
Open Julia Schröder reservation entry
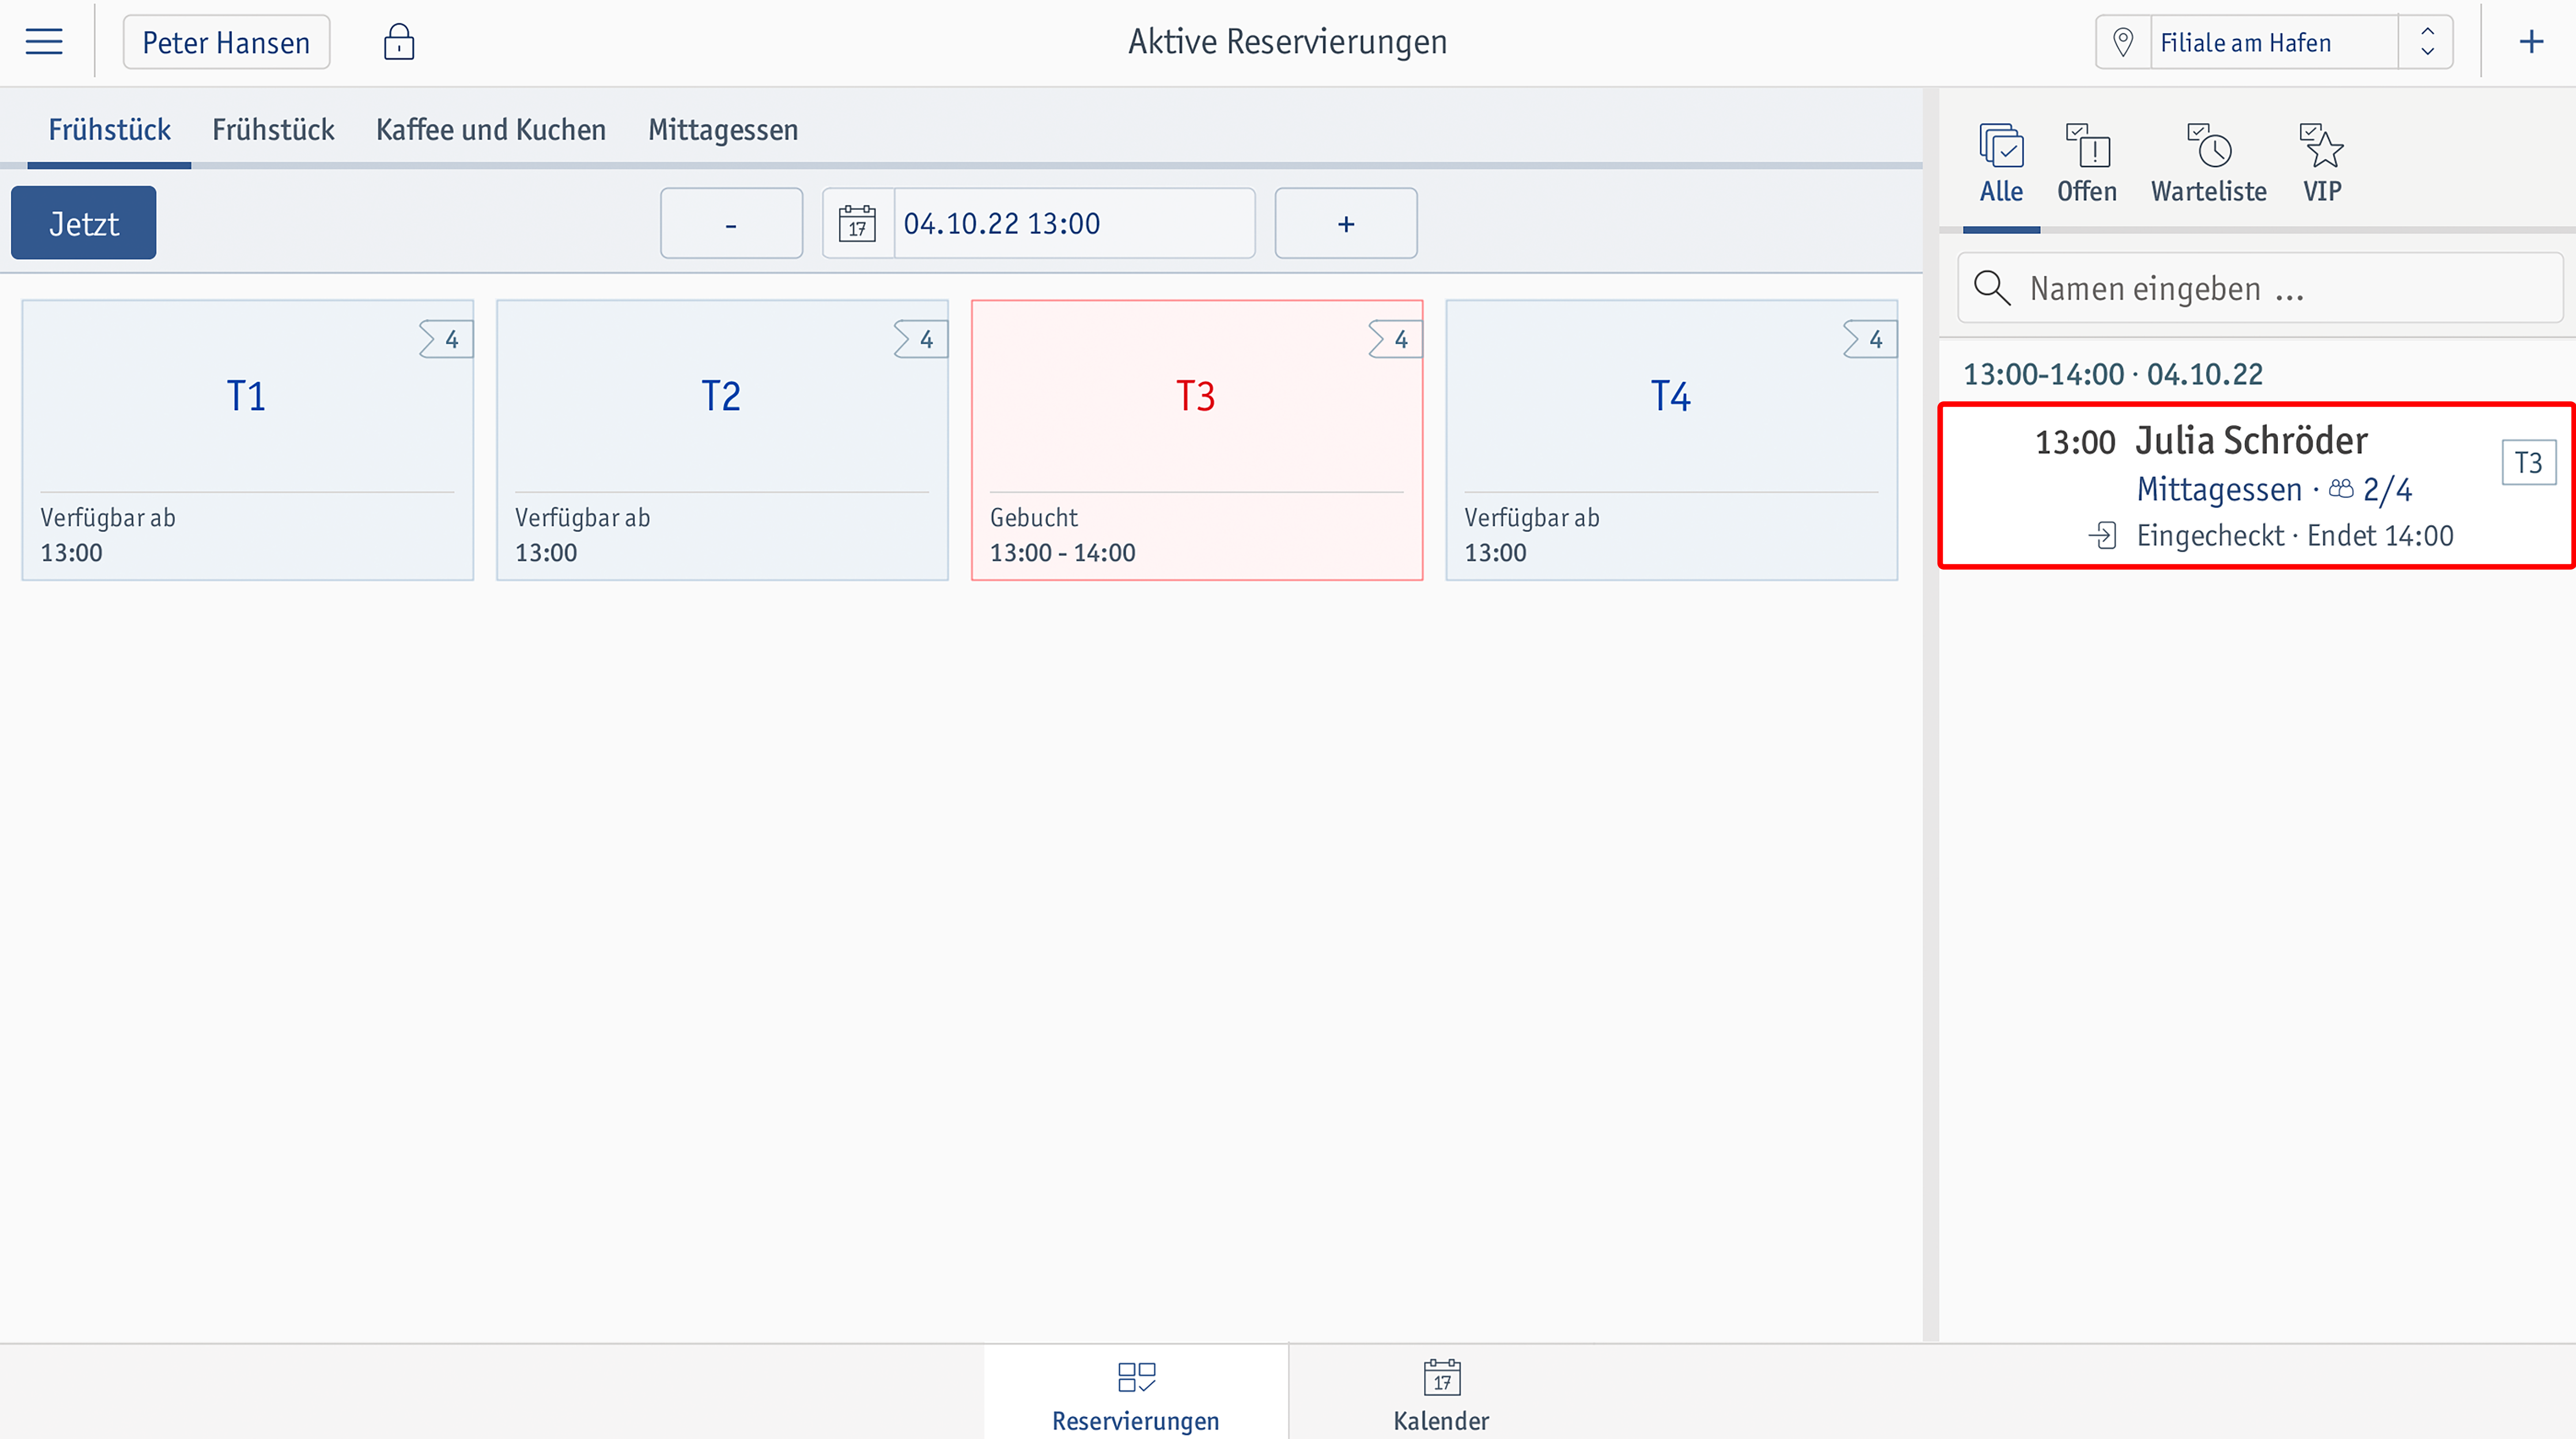pos(2257,486)
